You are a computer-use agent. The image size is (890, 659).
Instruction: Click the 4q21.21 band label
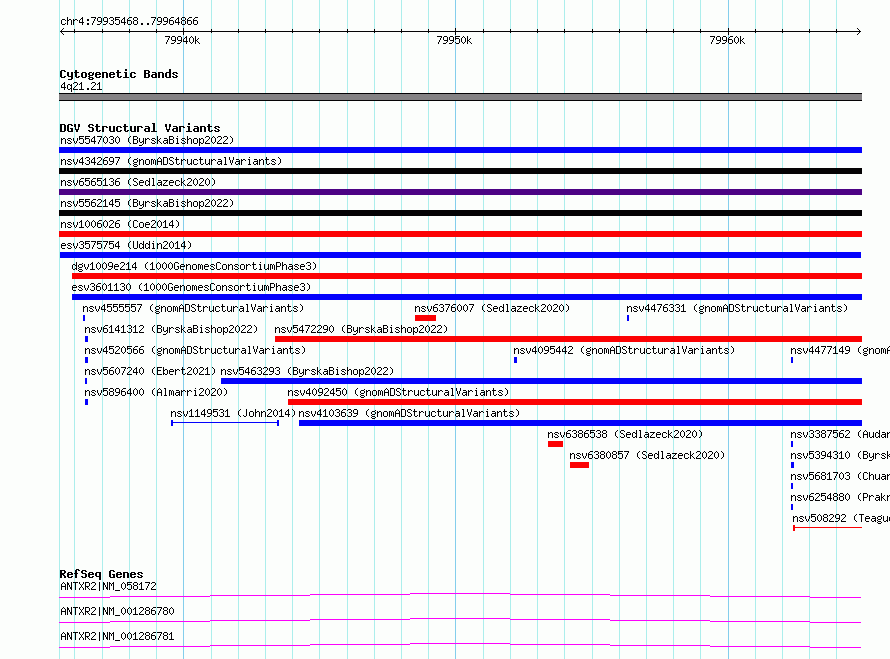[x=81, y=86]
